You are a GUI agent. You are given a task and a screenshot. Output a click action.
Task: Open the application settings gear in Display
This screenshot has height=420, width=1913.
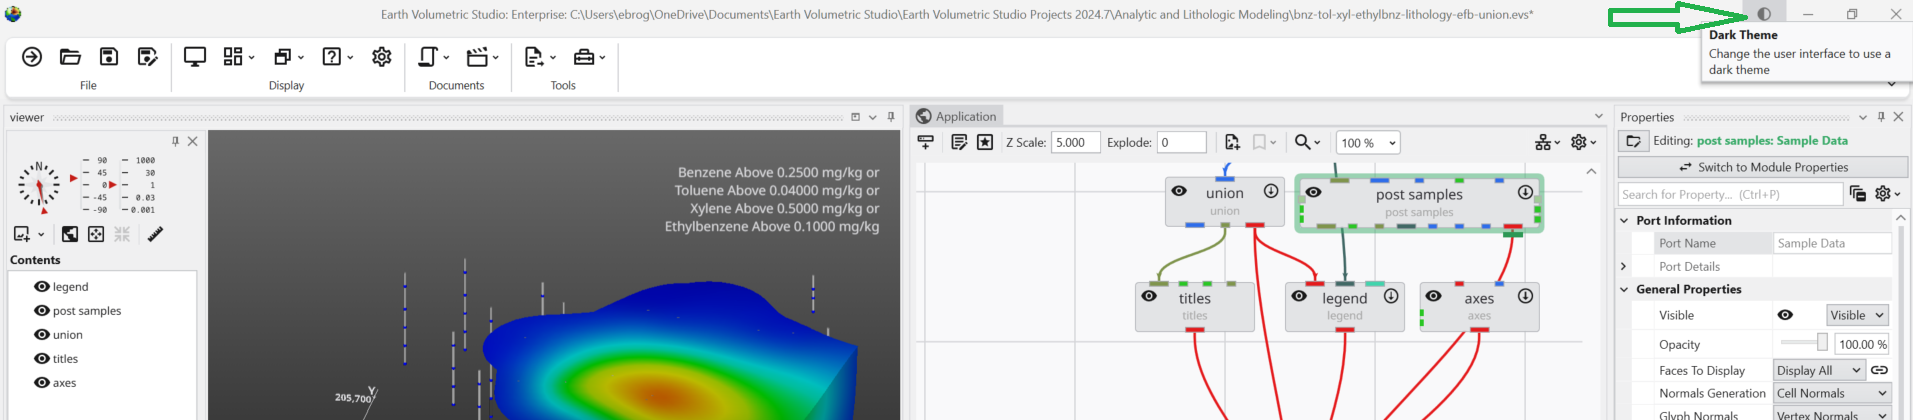pos(381,57)
